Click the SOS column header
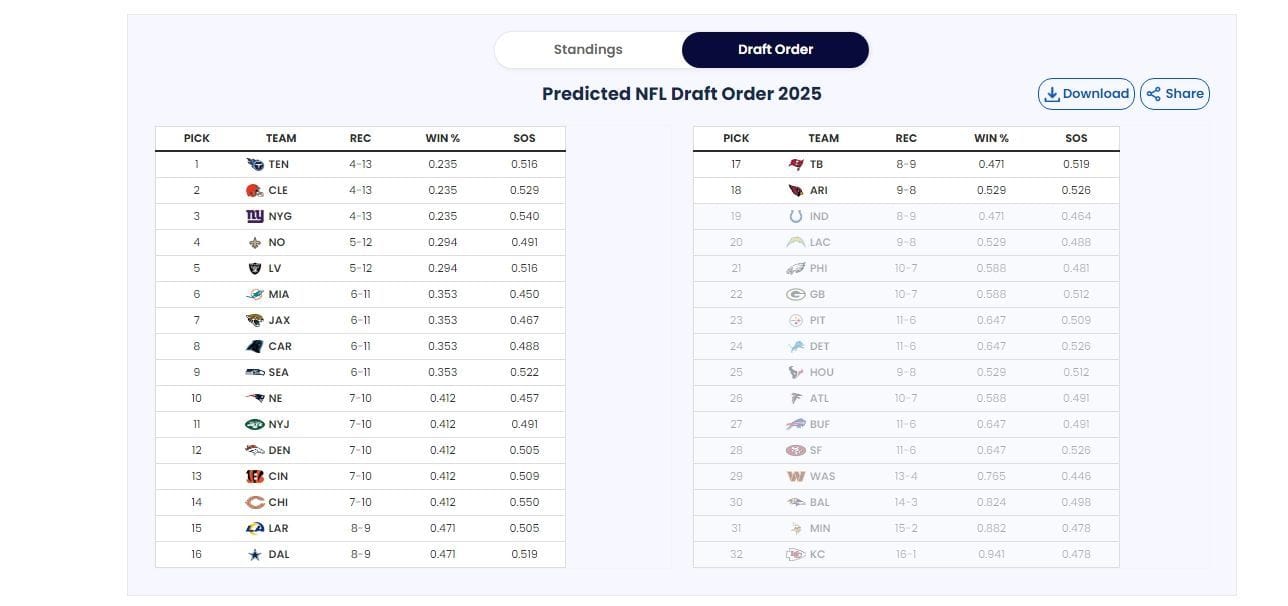Screen dimensions: 1288x606 tap(523, 138)
